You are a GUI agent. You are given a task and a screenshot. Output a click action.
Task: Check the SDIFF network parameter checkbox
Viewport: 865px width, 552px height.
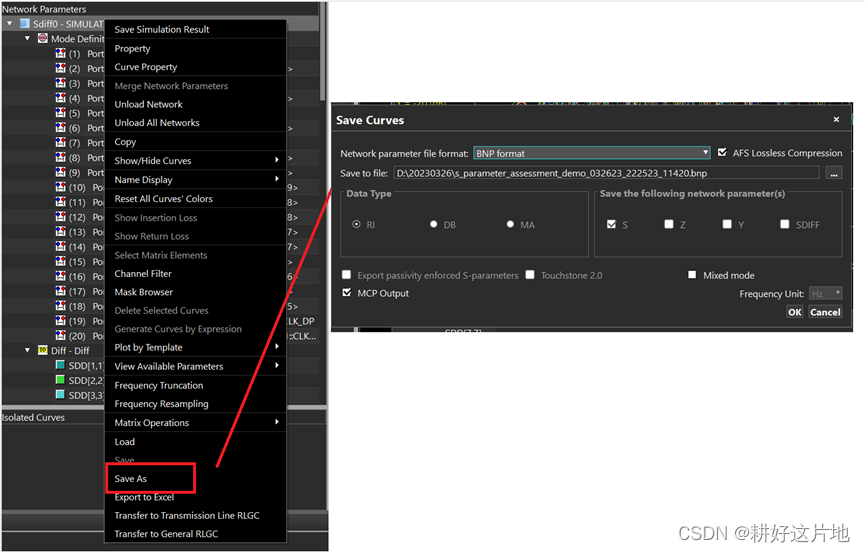point(784,224)
